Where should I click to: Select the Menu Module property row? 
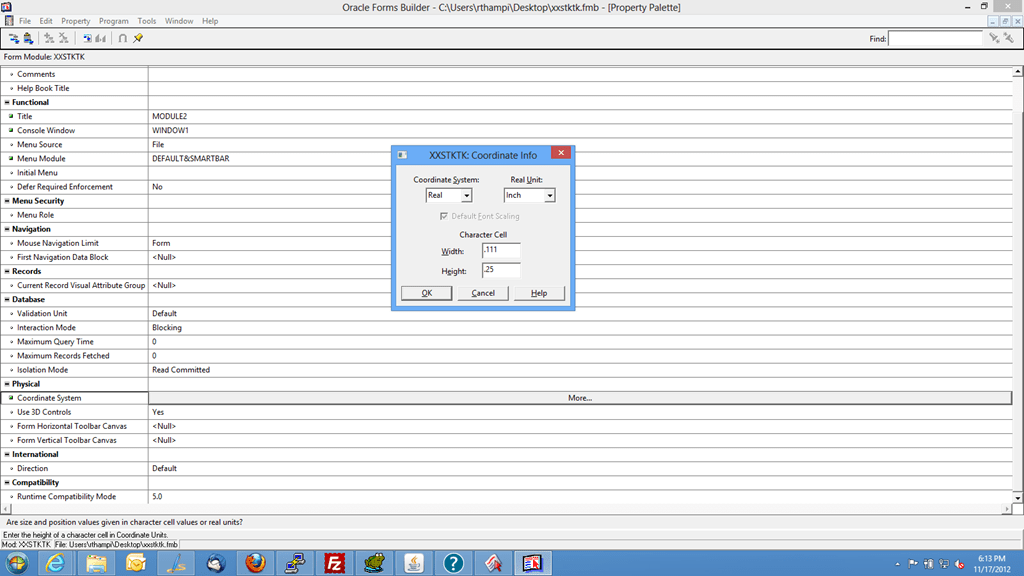pos(507,159)
